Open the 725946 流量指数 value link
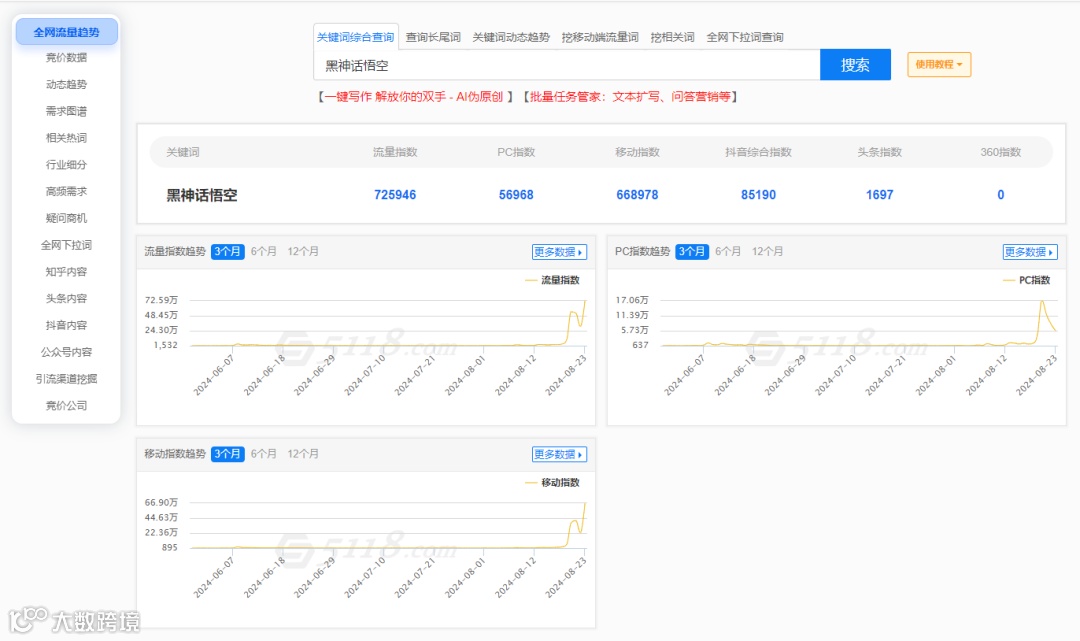This screenshot has width=1080, height=641. [395, 195]
